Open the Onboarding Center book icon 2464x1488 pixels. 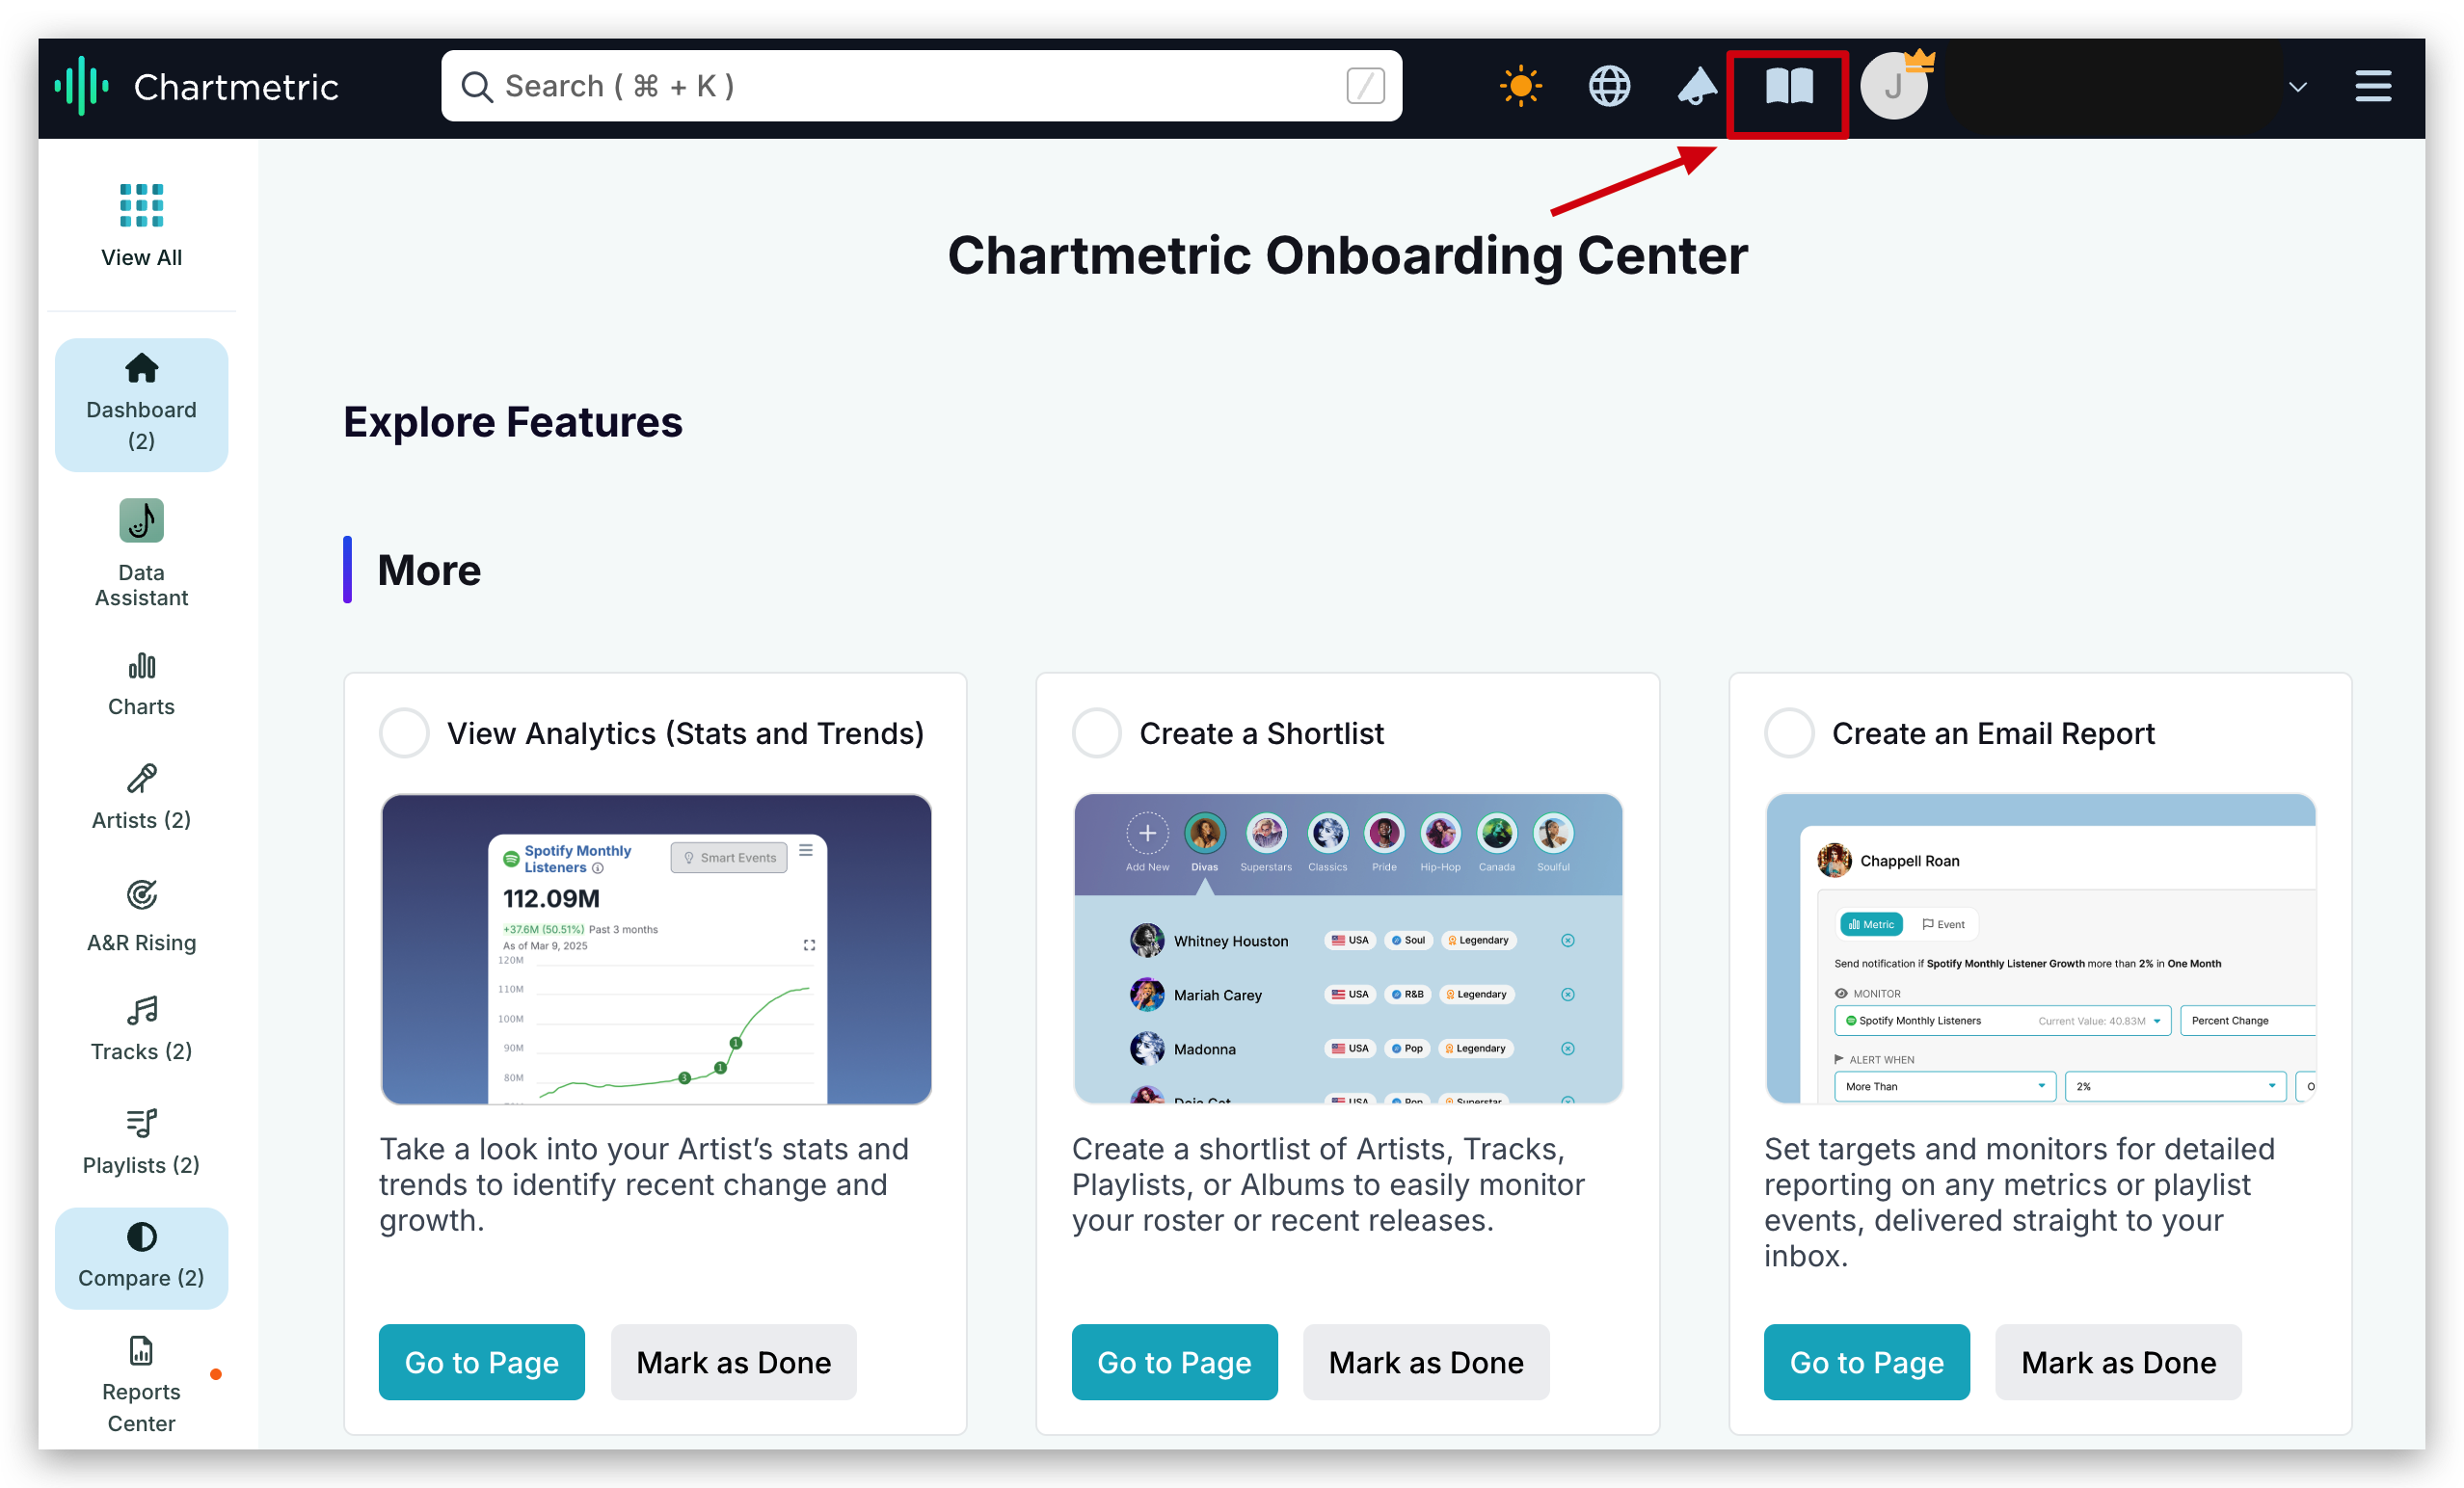[x=1788, y=87]
